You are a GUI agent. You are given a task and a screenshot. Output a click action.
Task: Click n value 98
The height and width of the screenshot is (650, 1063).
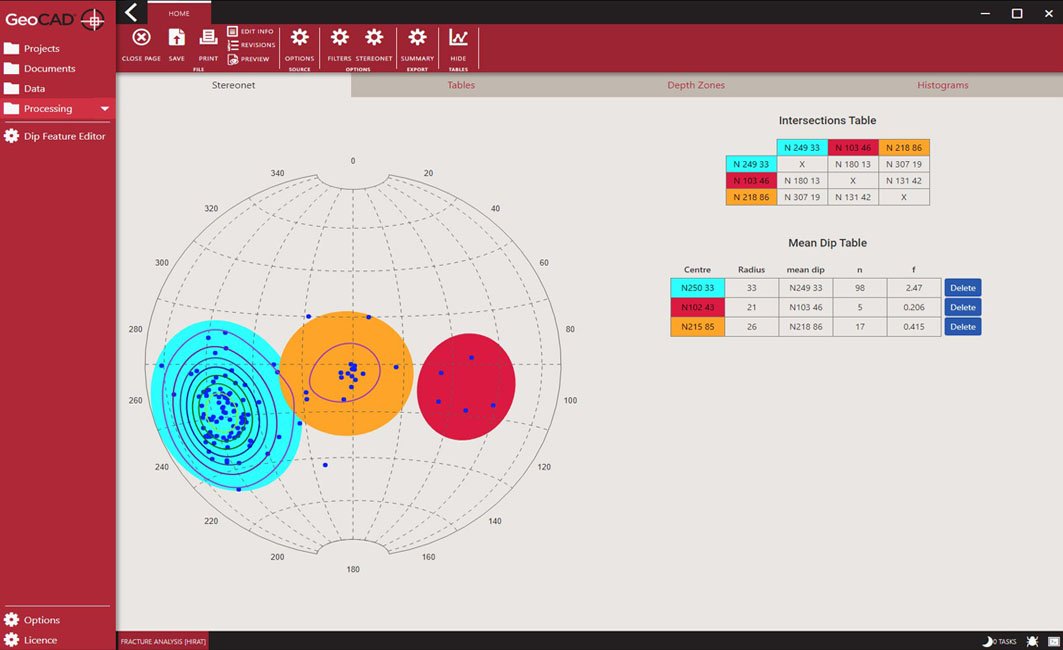pos(860,287)
